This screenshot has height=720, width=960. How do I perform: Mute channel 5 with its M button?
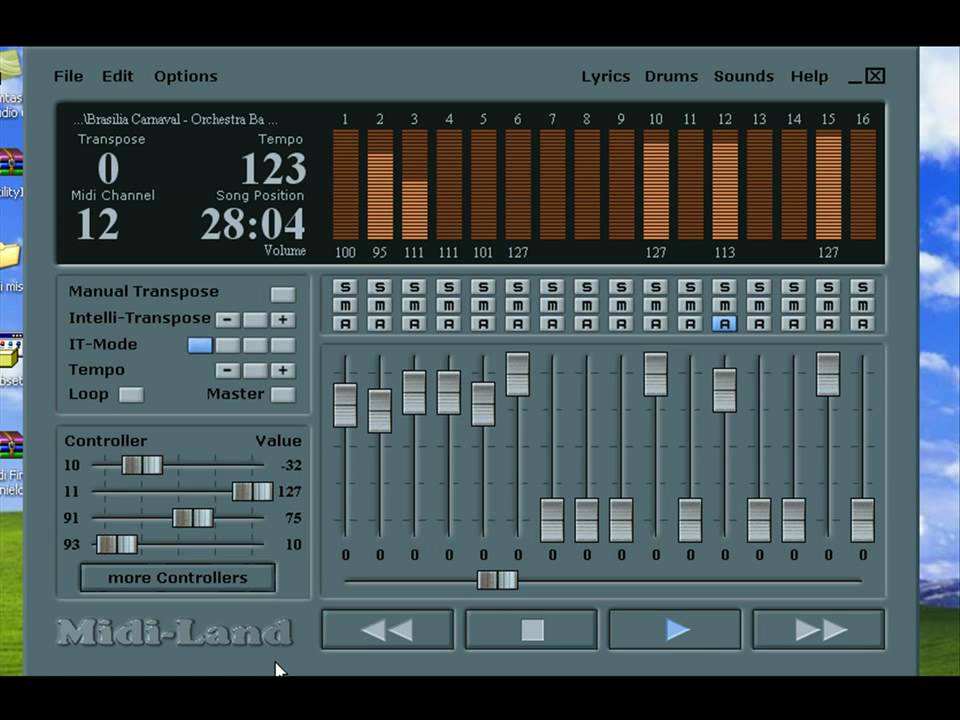[x=483, y=305]
